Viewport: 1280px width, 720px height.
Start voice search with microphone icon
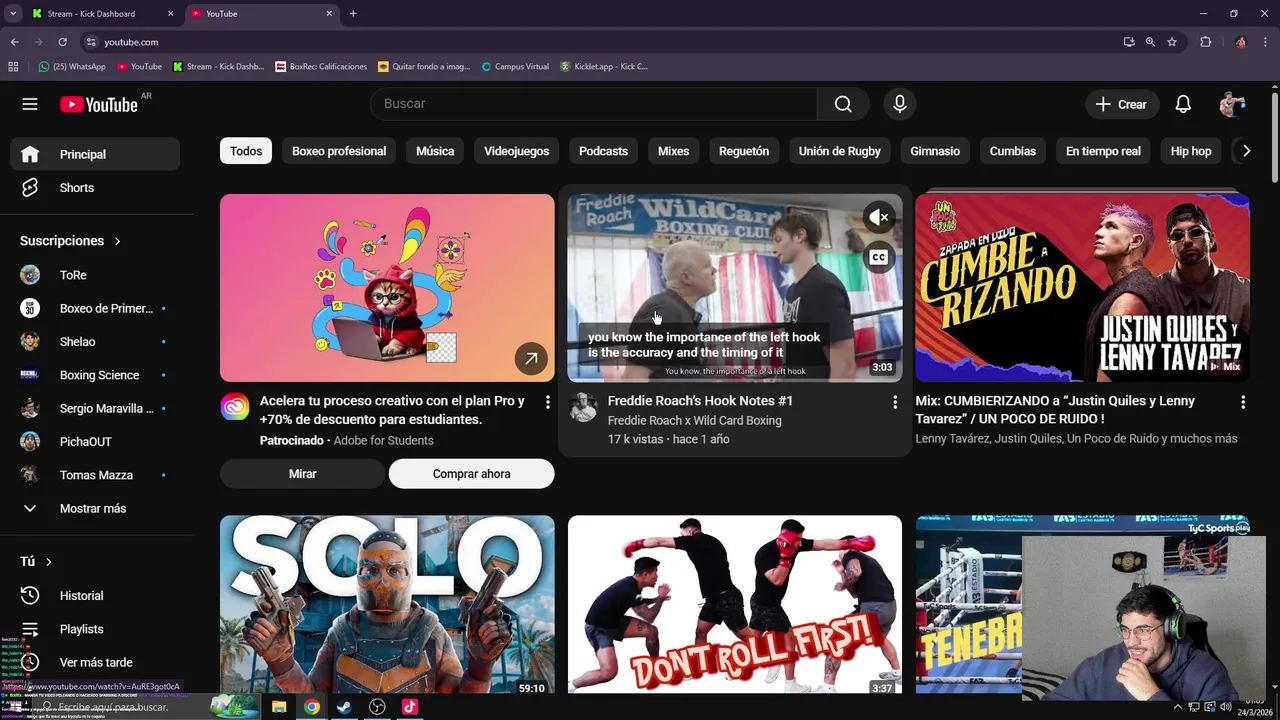[900, 104]
